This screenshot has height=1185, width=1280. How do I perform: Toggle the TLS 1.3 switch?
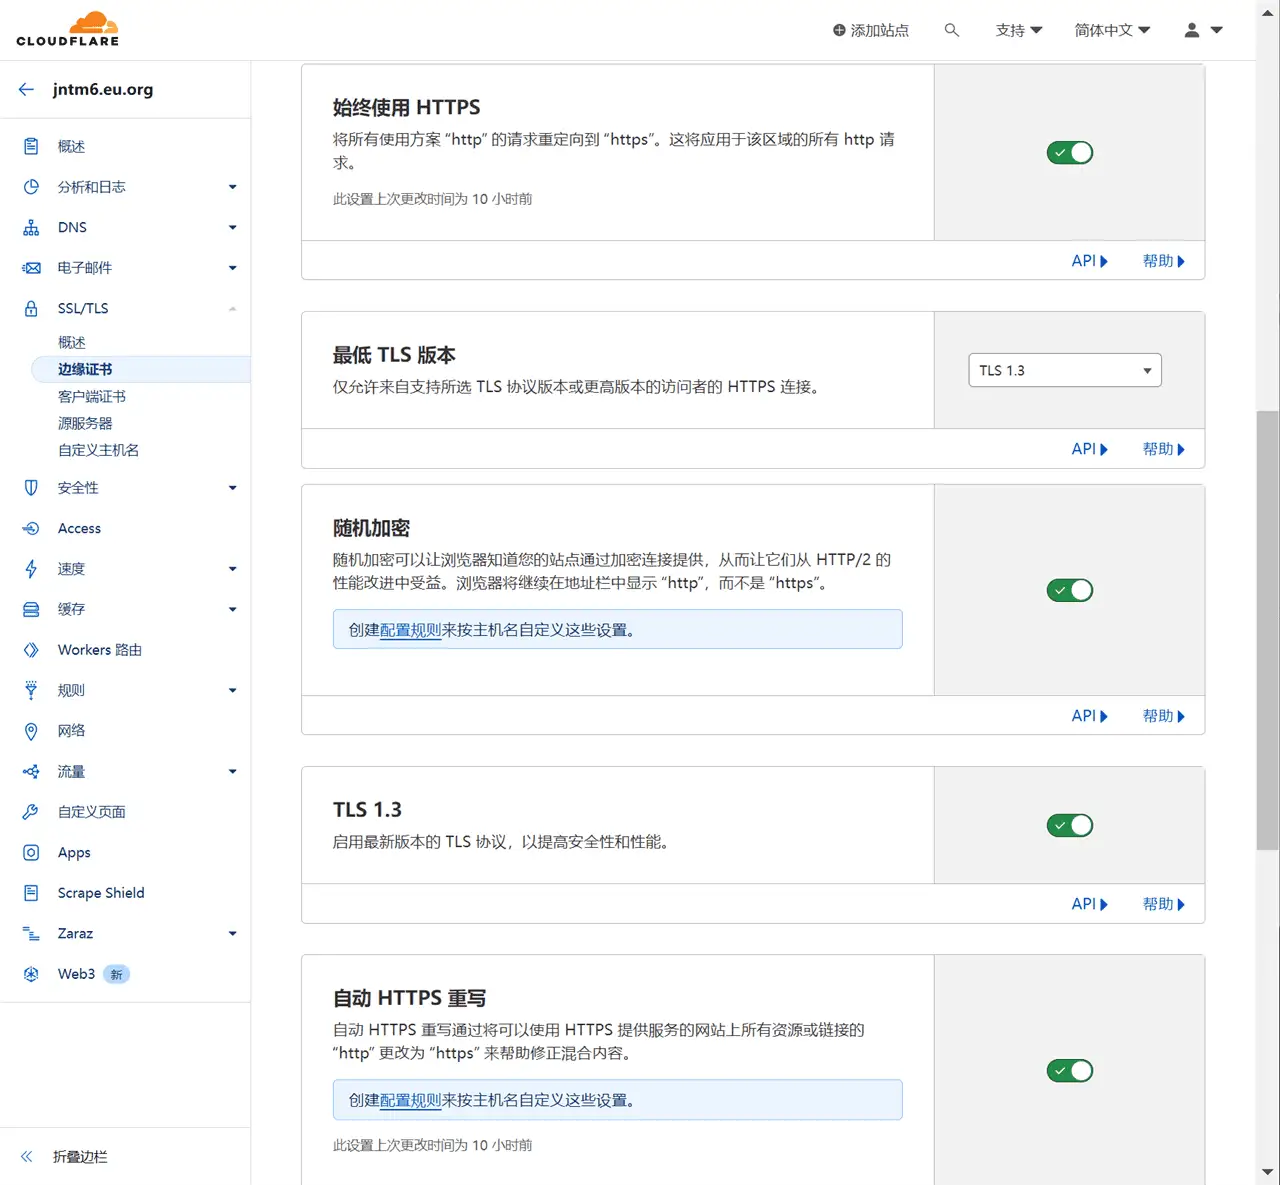click(x=1069, y=825)
